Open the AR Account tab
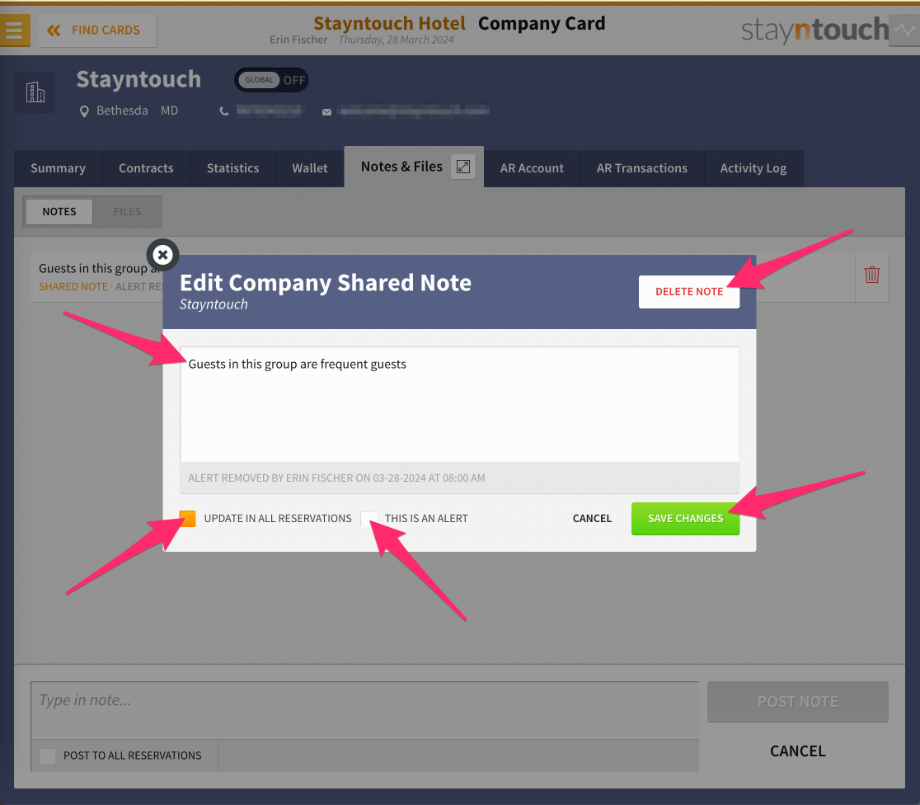Viewport: 920px width, 805px height. click(x=532, y=168)
